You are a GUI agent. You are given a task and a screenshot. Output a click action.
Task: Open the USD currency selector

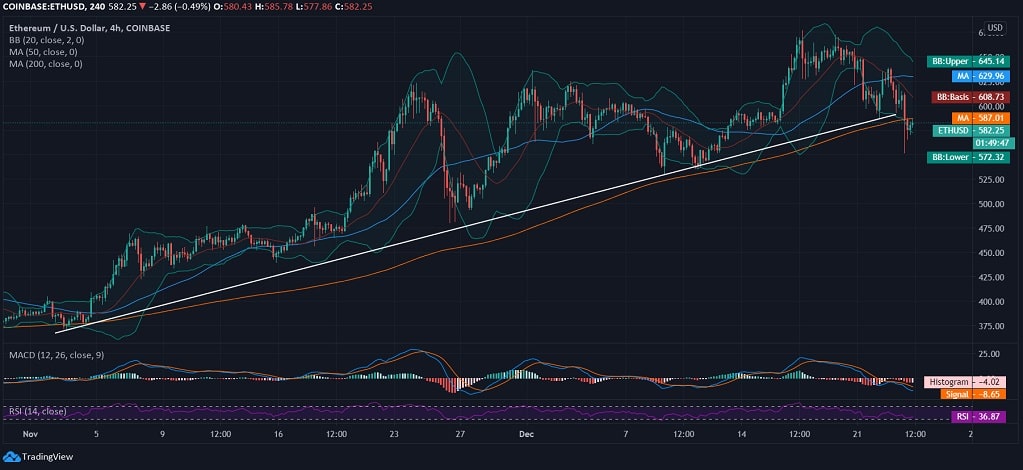pyautogui.click(x=994, y=28)
